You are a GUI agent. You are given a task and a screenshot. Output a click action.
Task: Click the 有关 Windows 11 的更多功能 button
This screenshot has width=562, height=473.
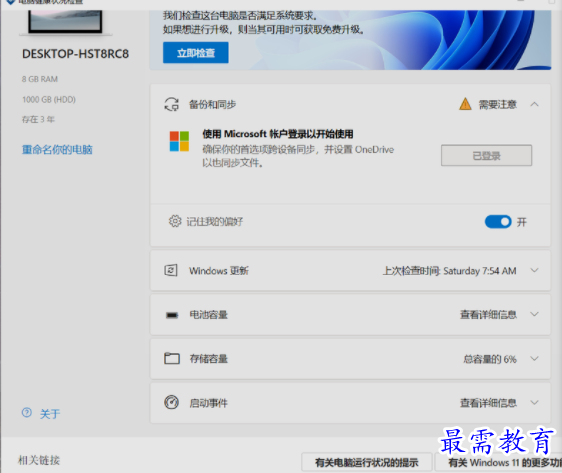point(499,463)
